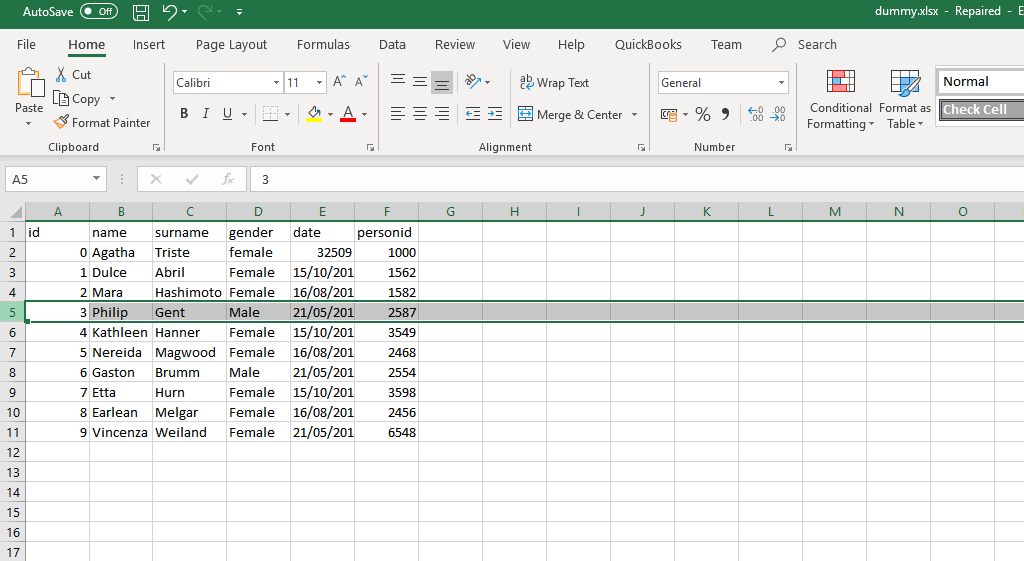Click the Increase Indent icon

click(494, 114)
